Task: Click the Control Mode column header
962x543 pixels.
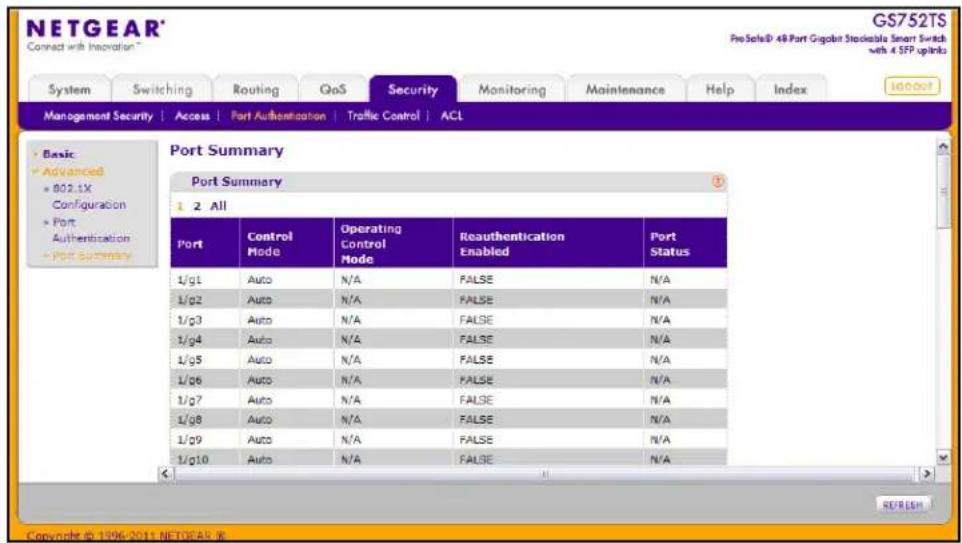Action: point(287,244)
